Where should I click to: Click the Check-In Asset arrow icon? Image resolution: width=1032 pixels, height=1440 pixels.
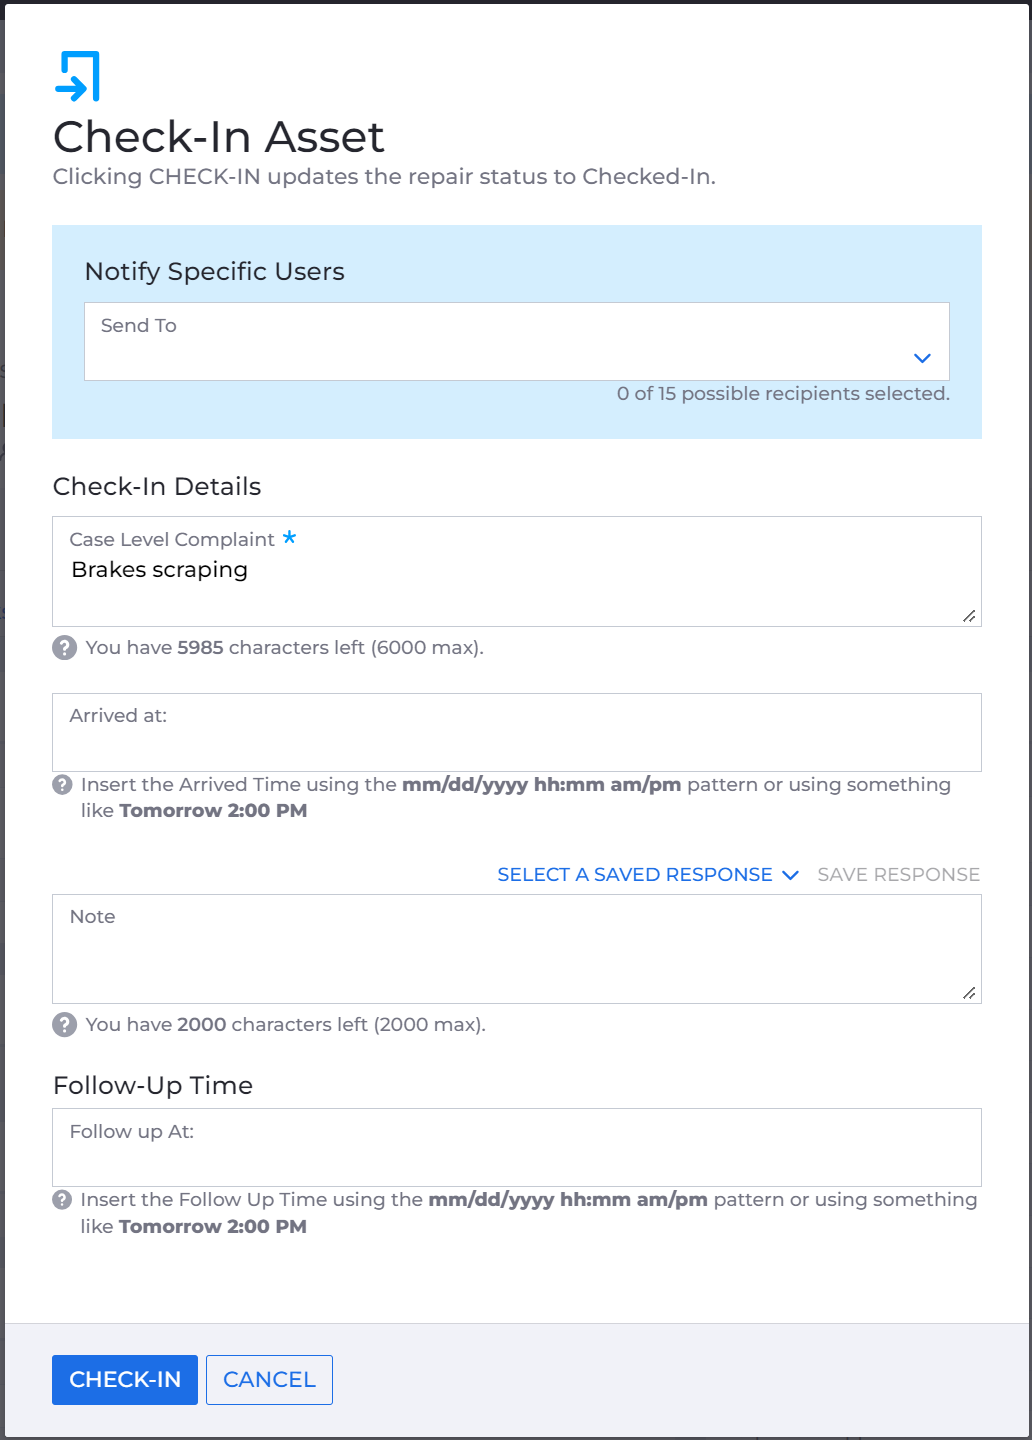pos(78,76)
